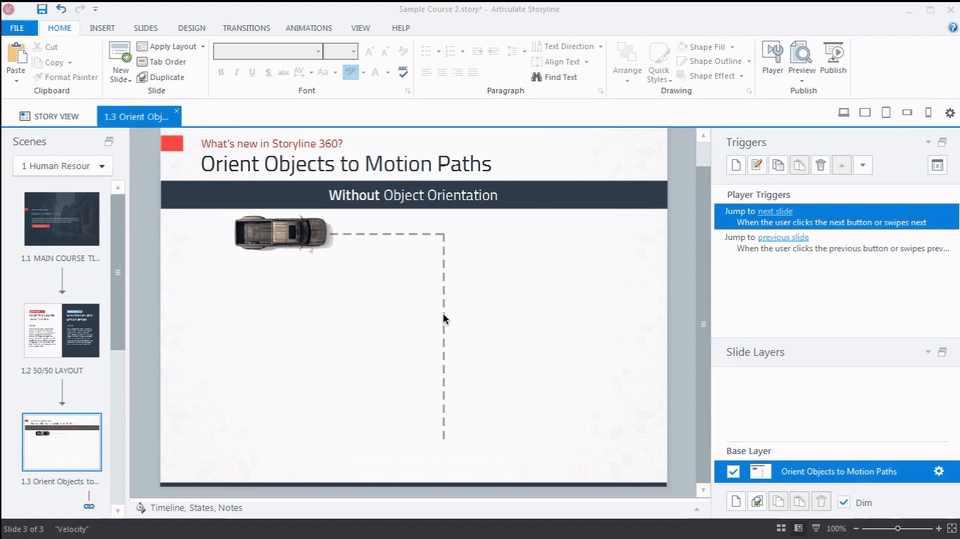Open the ANIMATIONS ribbon tab
Image resolution: width=960 pixels, height=539 pixels.
click(309, 28)
